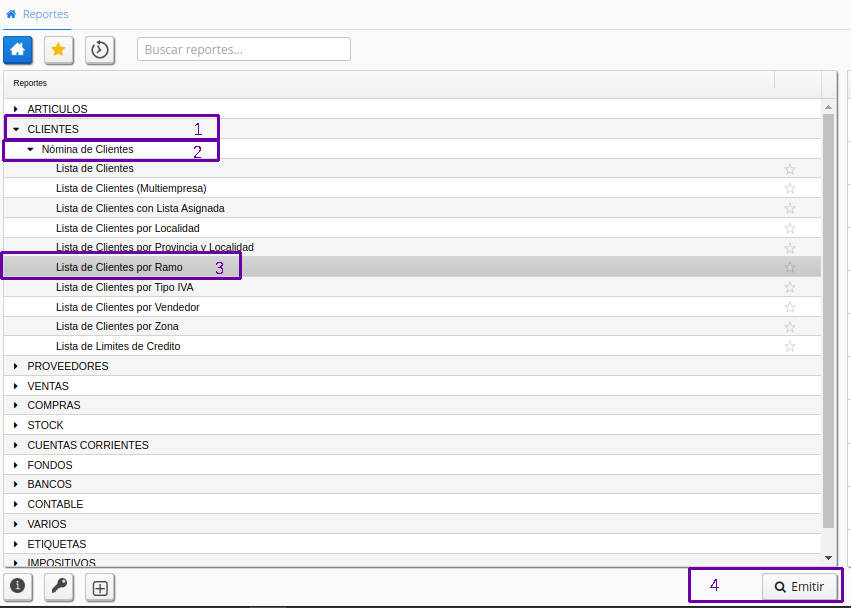Collapse the Nómina de Clientes arrow
The image size is (851, 608).
(30, 149)
